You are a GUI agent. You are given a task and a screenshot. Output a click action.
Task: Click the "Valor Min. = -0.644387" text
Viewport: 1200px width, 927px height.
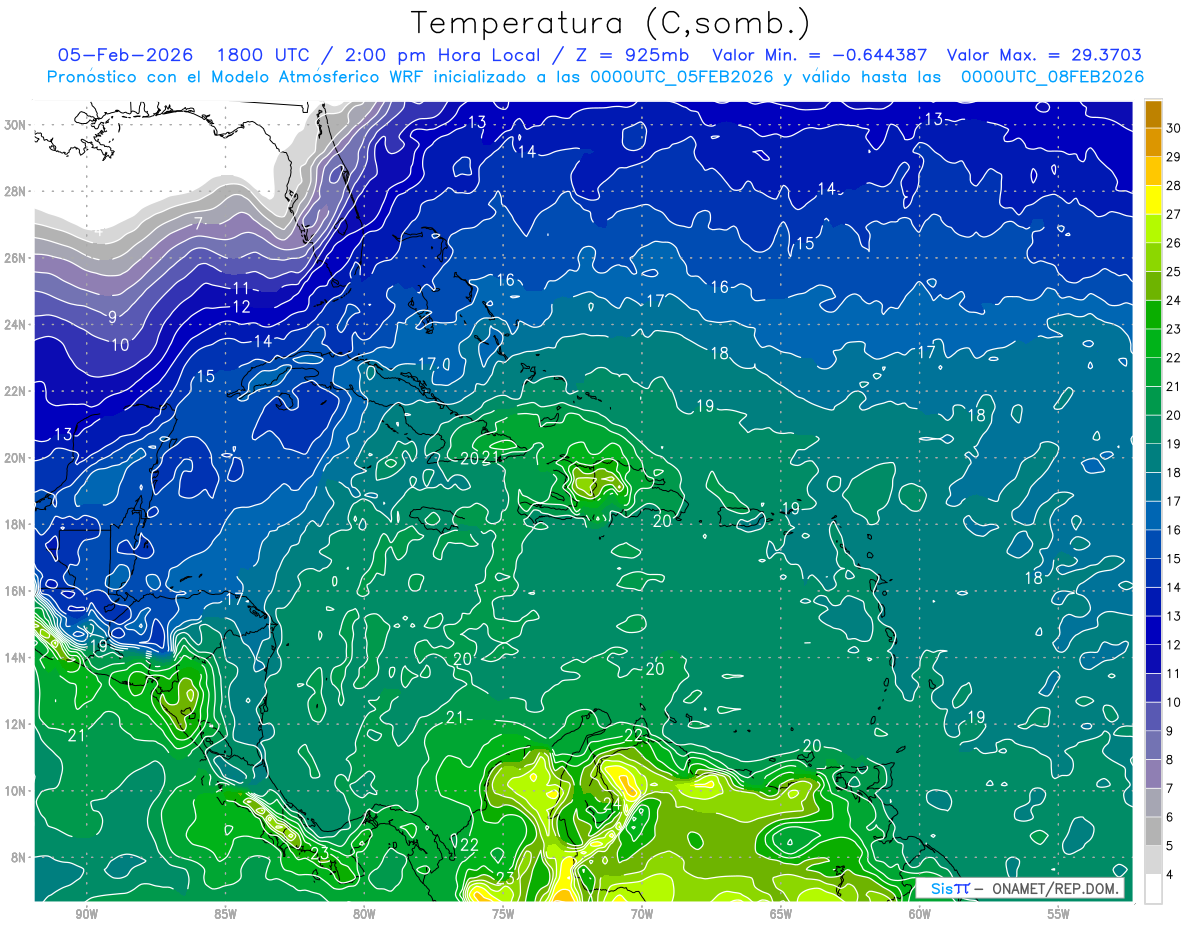coord(819,55)
